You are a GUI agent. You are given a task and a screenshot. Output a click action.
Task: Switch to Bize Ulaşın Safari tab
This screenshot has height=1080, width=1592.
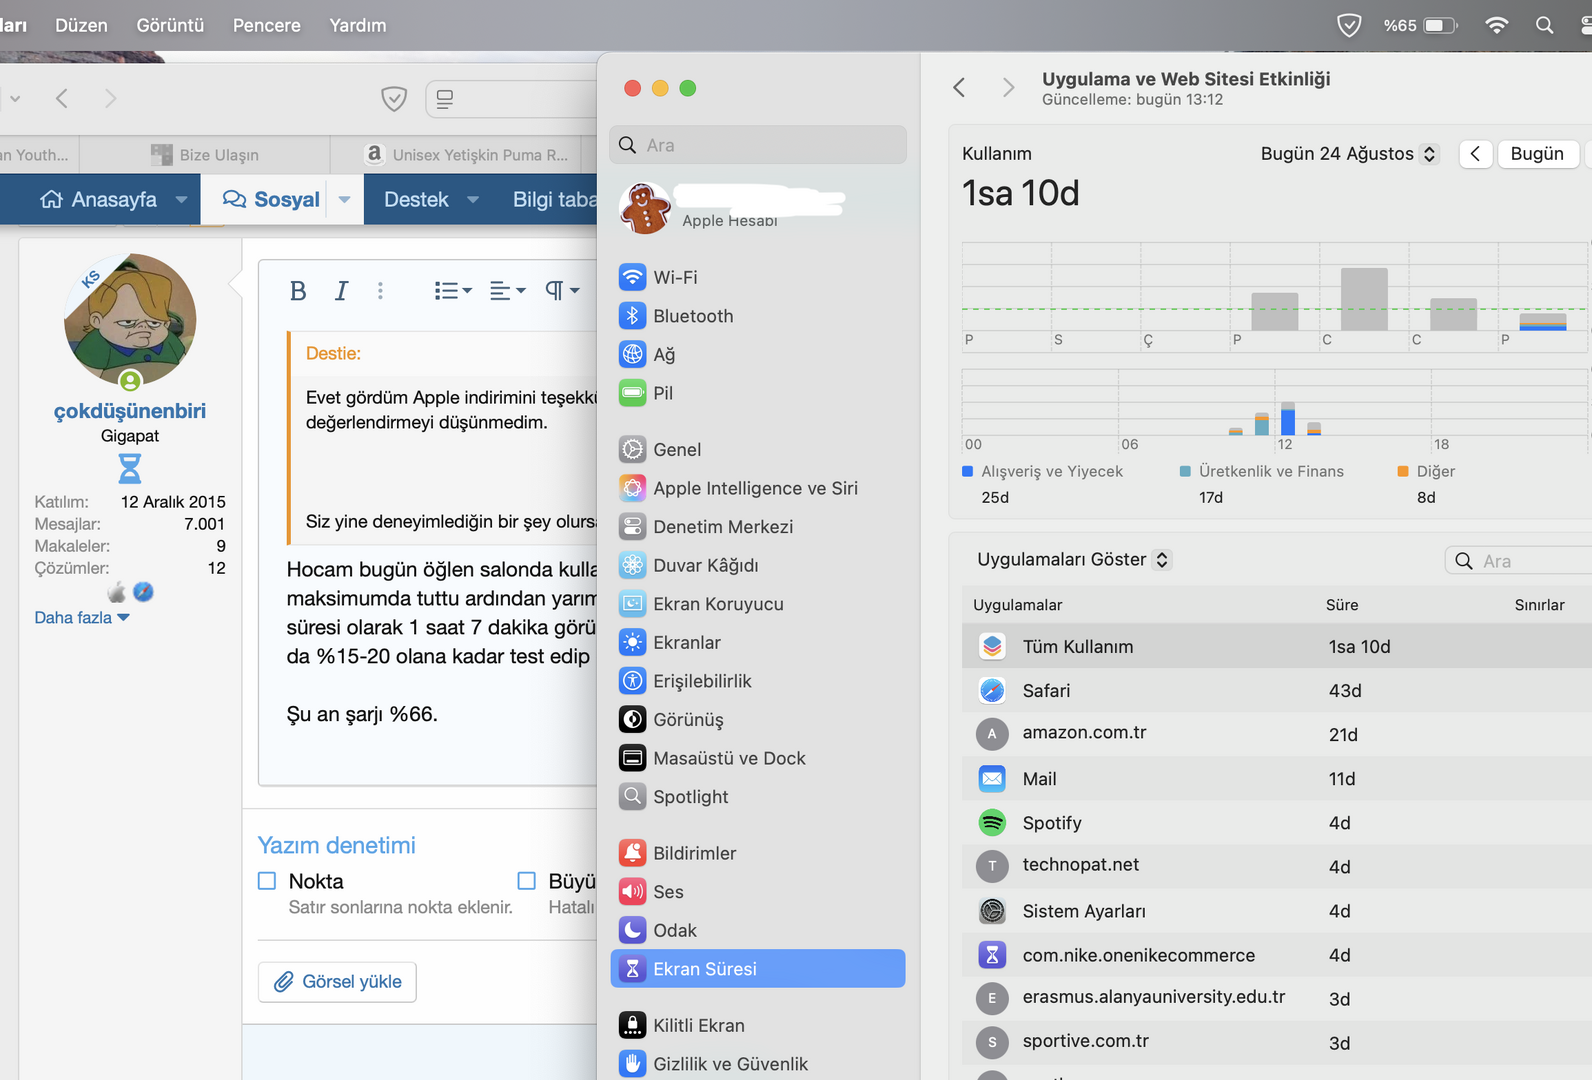(x=205, y=155)
